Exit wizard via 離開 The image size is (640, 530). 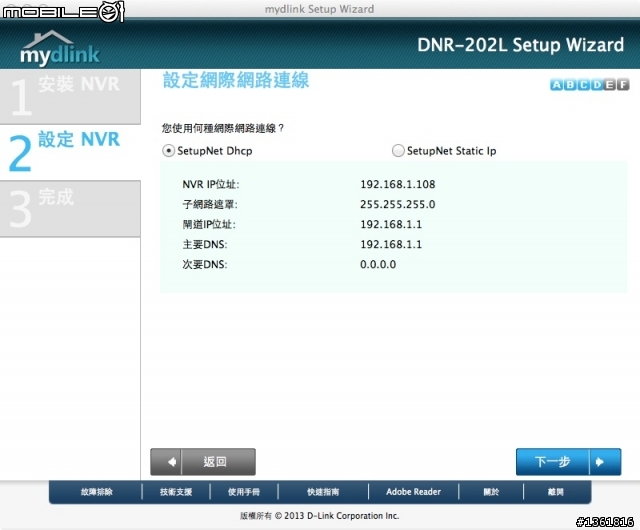click(556, 492)
